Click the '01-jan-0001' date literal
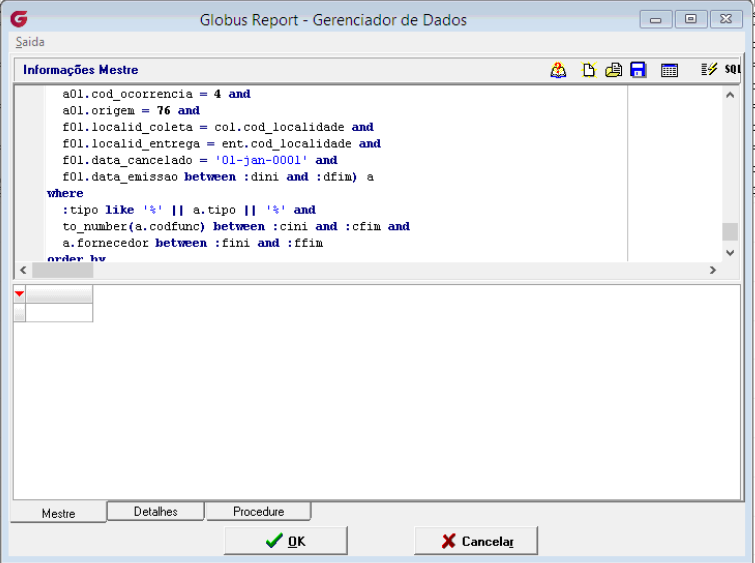The image size is (755, 563). 261,160
